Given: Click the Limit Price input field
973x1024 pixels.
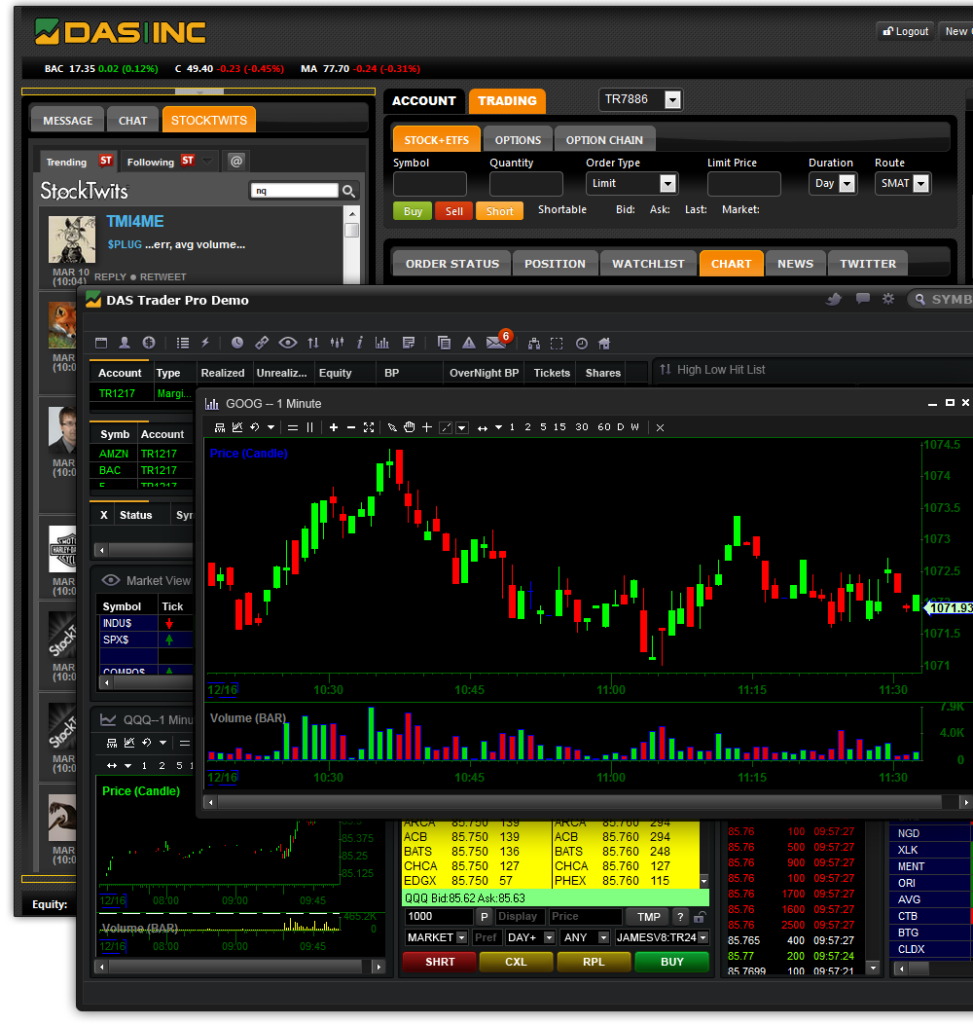Looking at the screenshot, I should pyautogui.click(x=744, y=184).
